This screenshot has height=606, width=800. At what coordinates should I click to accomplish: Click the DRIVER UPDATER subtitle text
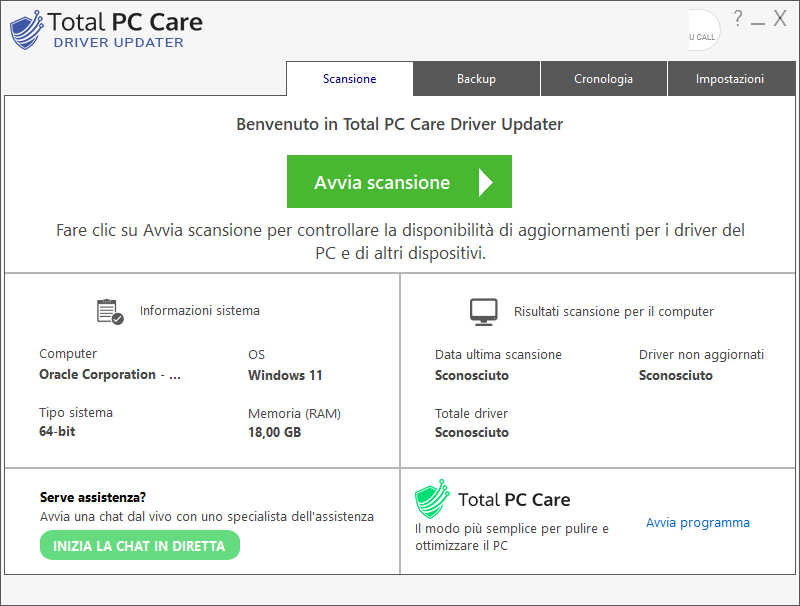point(118,42)
